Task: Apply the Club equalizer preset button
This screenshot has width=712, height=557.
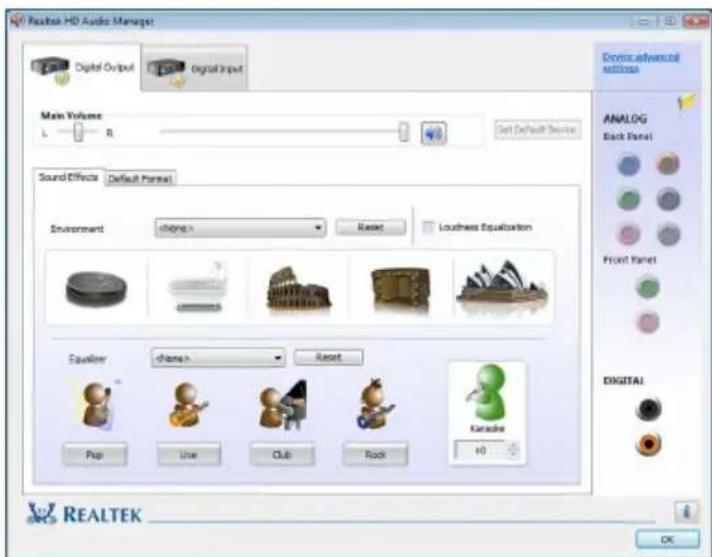Action: point(282,454)
